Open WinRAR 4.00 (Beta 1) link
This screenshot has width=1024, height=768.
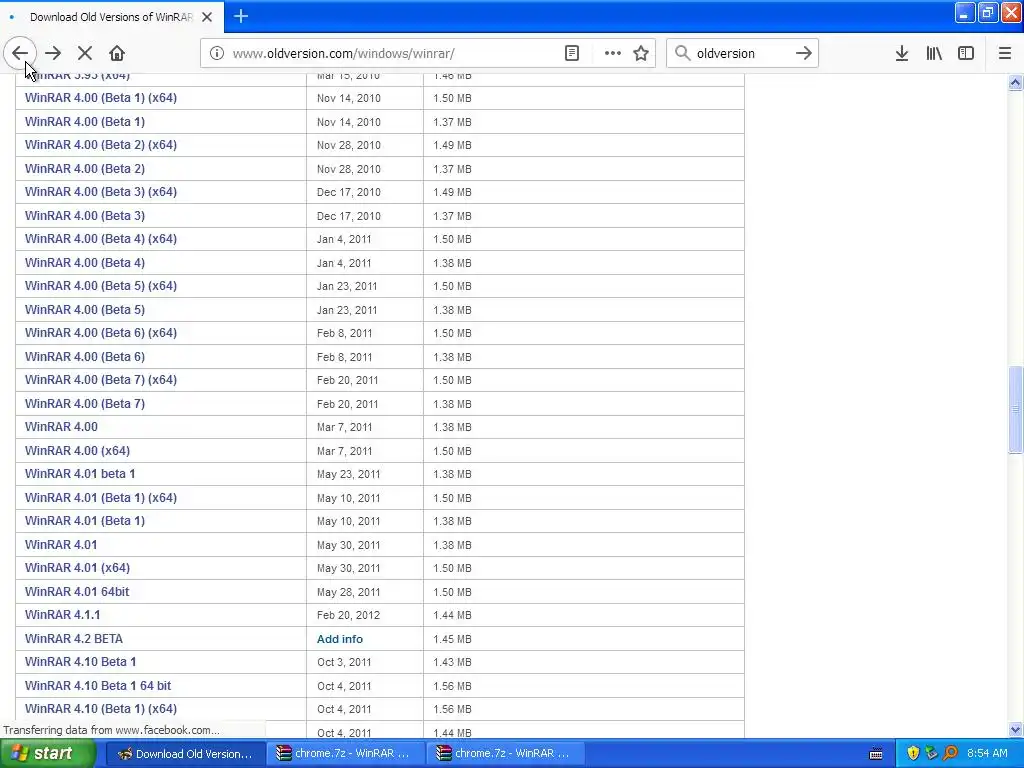click(x=85, y=121)
